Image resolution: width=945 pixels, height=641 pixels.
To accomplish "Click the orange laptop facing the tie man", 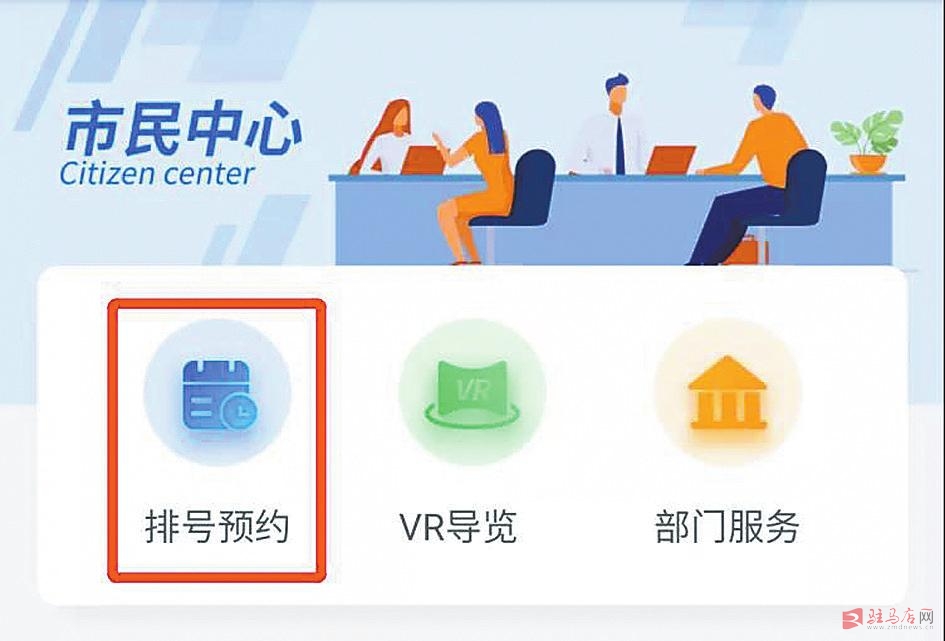I will (x=670, y=160).
